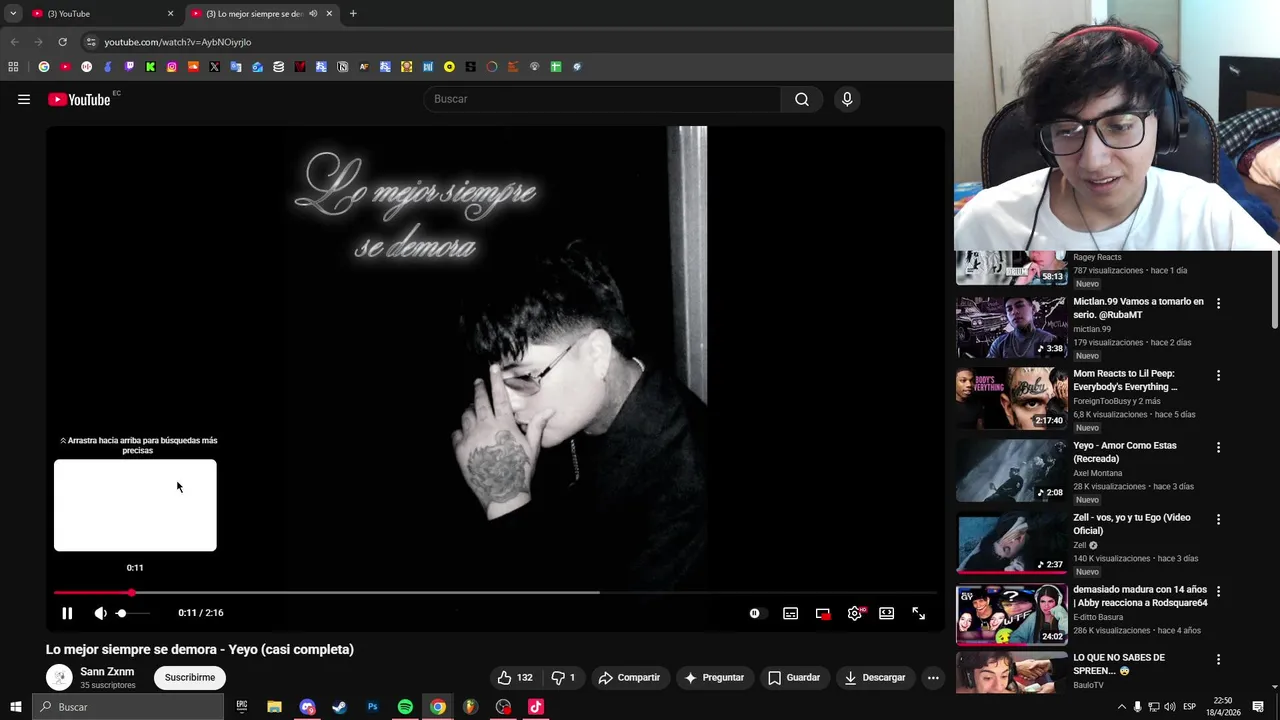
Task: Open options for Mom Reacts to Lil Peep
Action: tap(1218, 375)
